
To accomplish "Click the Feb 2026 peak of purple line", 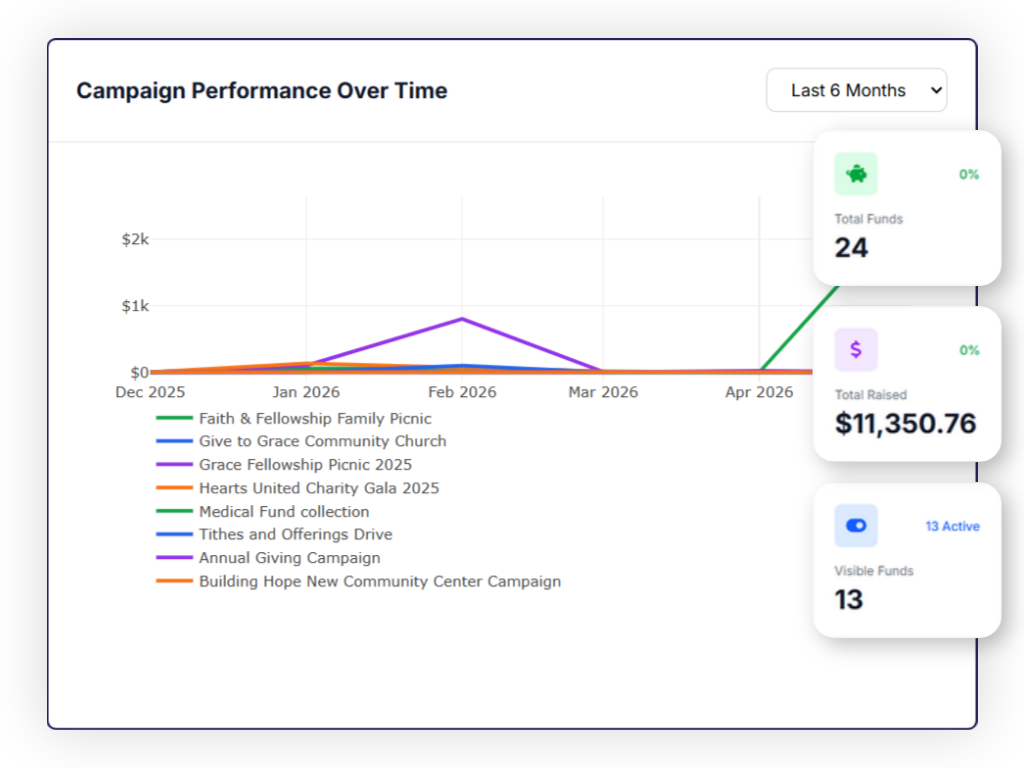I will pyautogui.click(x=462, y=319).
